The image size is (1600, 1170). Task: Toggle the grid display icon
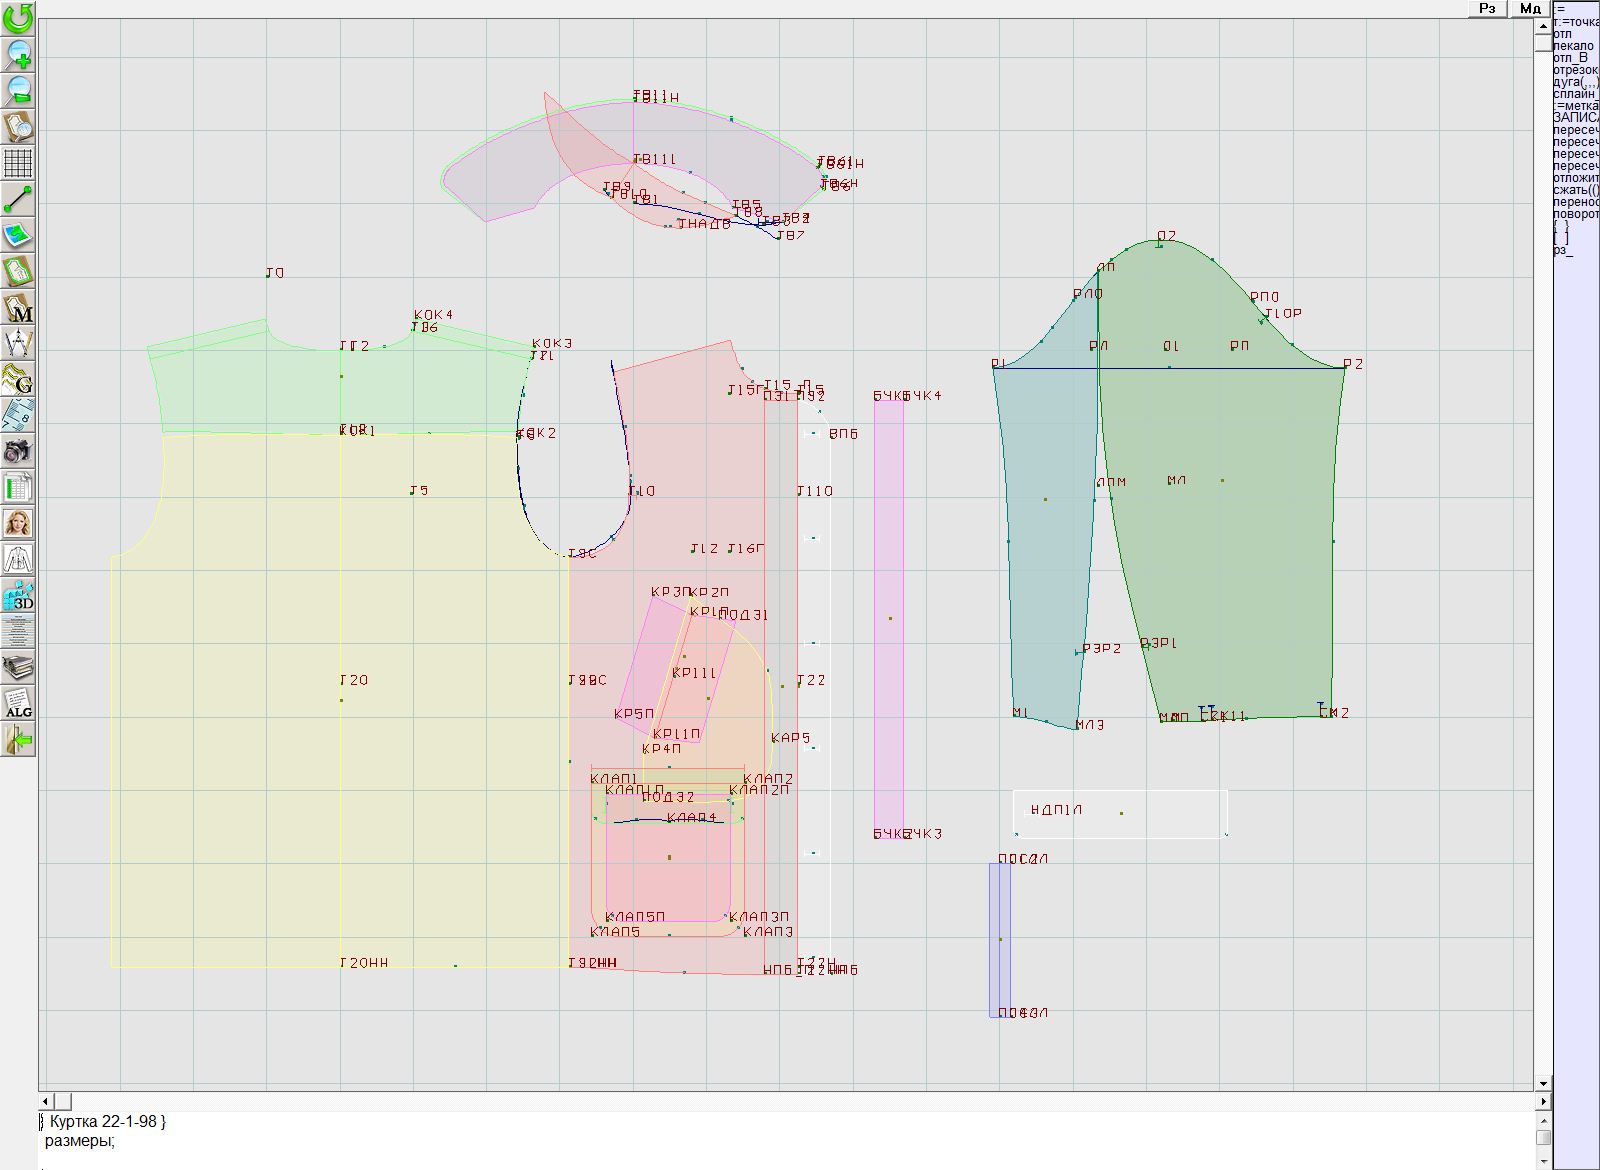18,162
